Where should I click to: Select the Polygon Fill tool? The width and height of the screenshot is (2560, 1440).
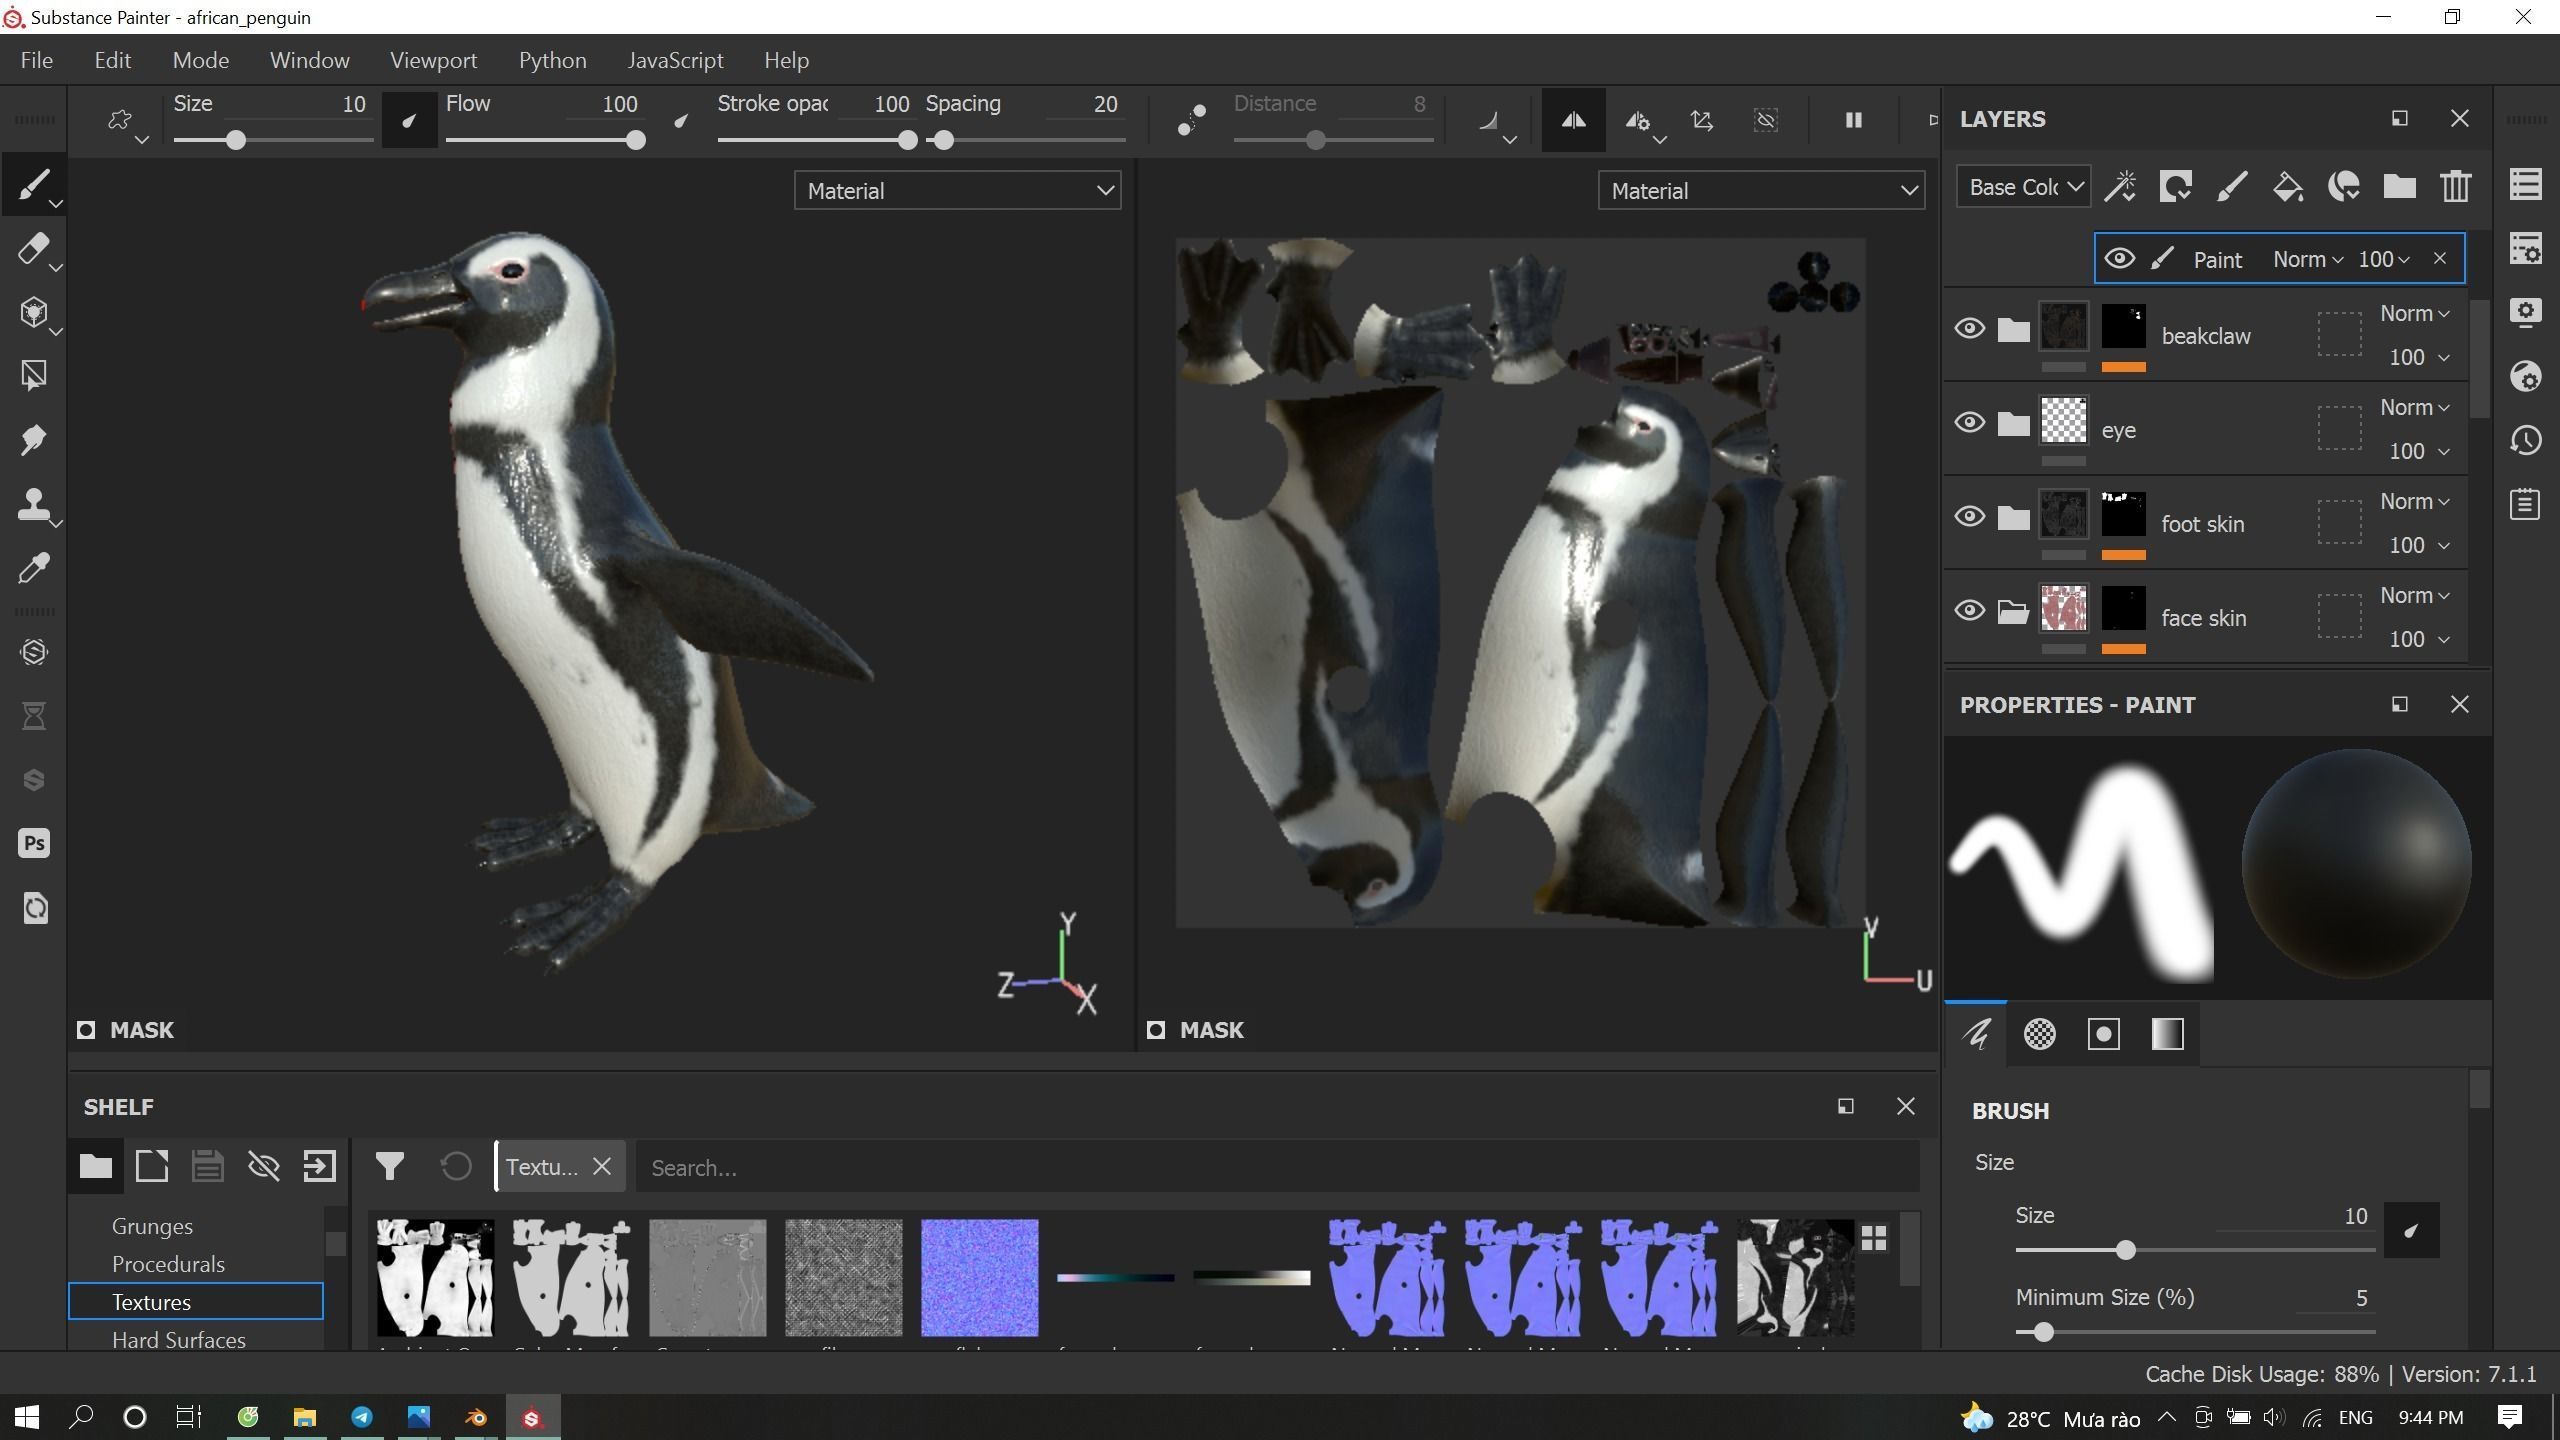[33, 376]
